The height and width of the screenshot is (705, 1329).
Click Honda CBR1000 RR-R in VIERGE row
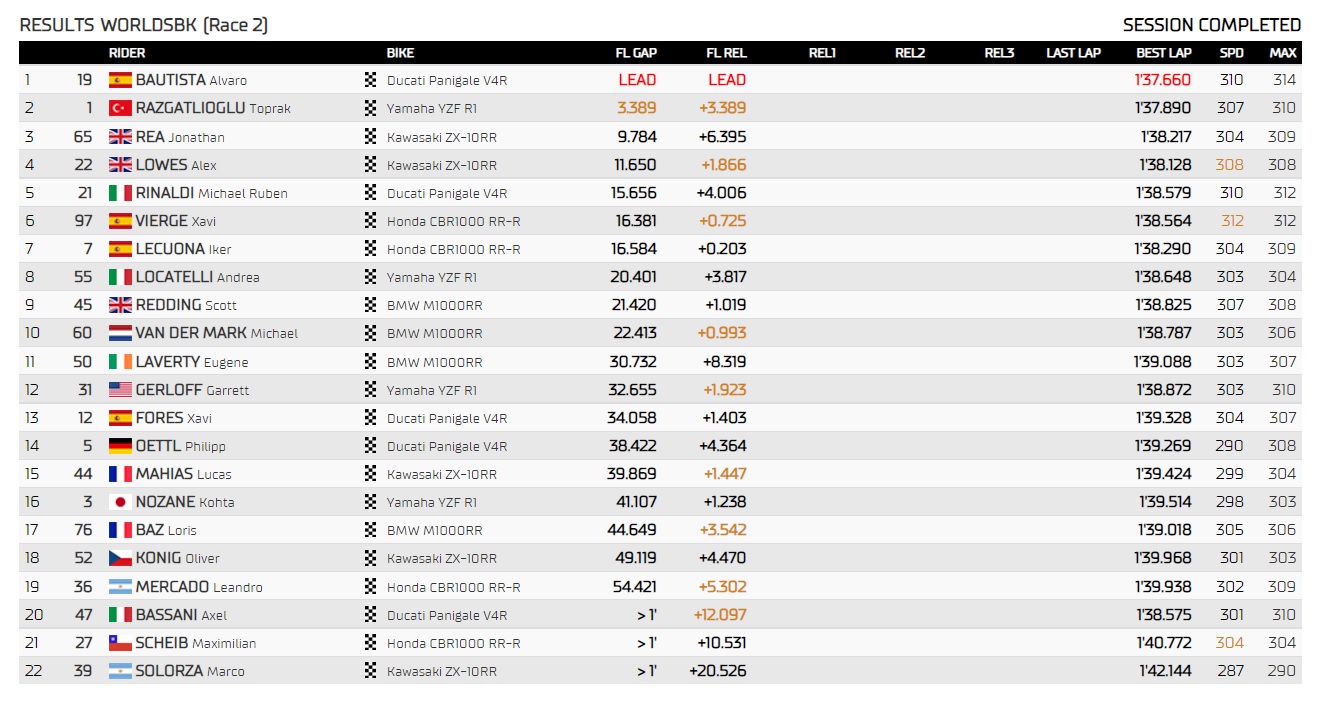[x=454, y=221]
